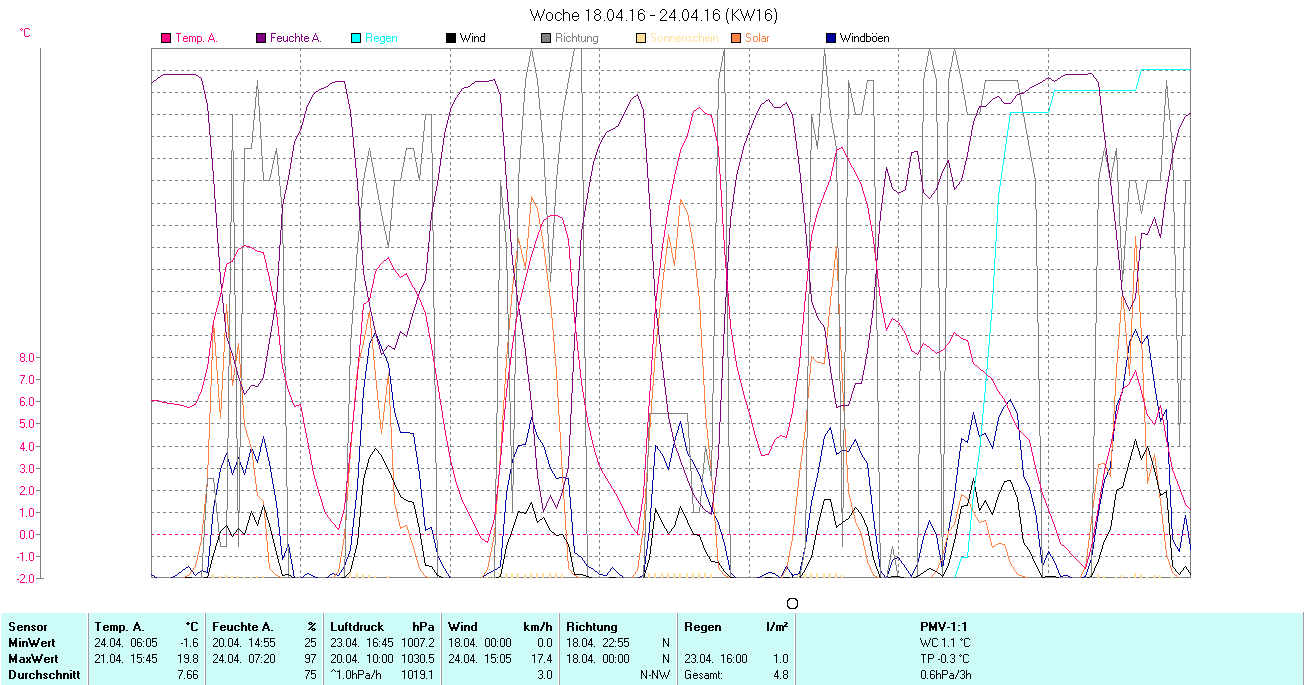This screenshot has width=1304, height=685.
Task: Select the 'Regen' legend label
Action: (x=381, y=39)
